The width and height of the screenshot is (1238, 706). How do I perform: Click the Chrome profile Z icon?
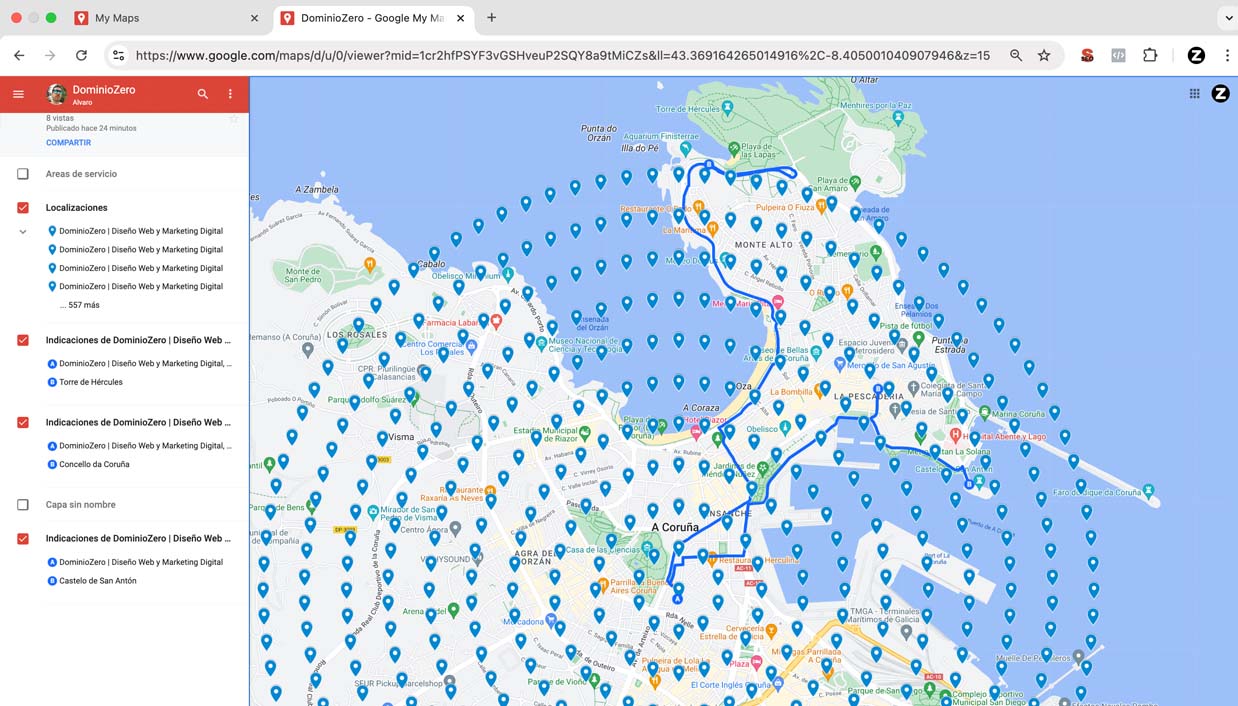pos(1196,56)
